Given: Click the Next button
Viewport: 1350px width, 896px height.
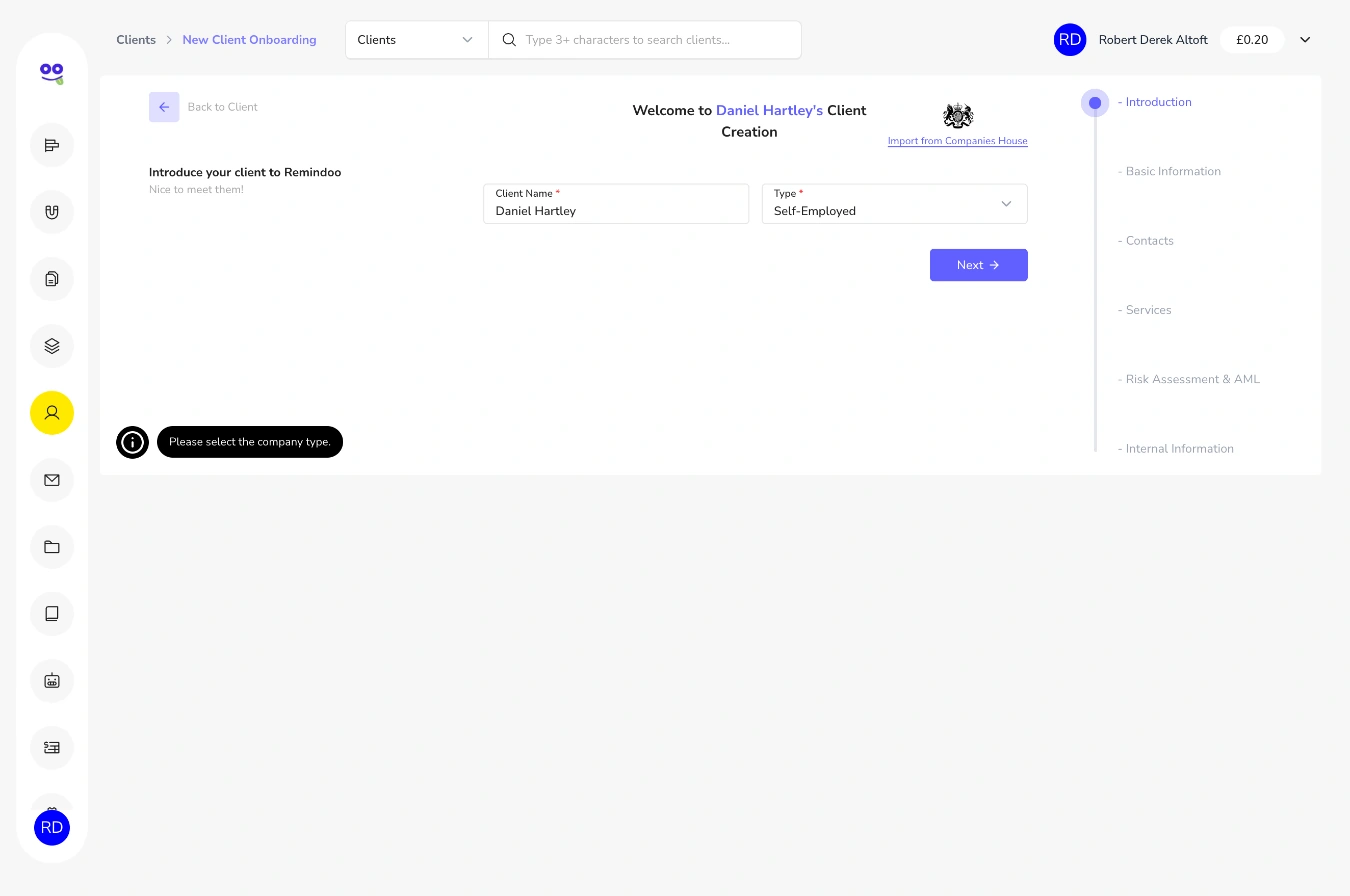Looking at the screenshot, I should pyautogui.click(x=979, y=265).
